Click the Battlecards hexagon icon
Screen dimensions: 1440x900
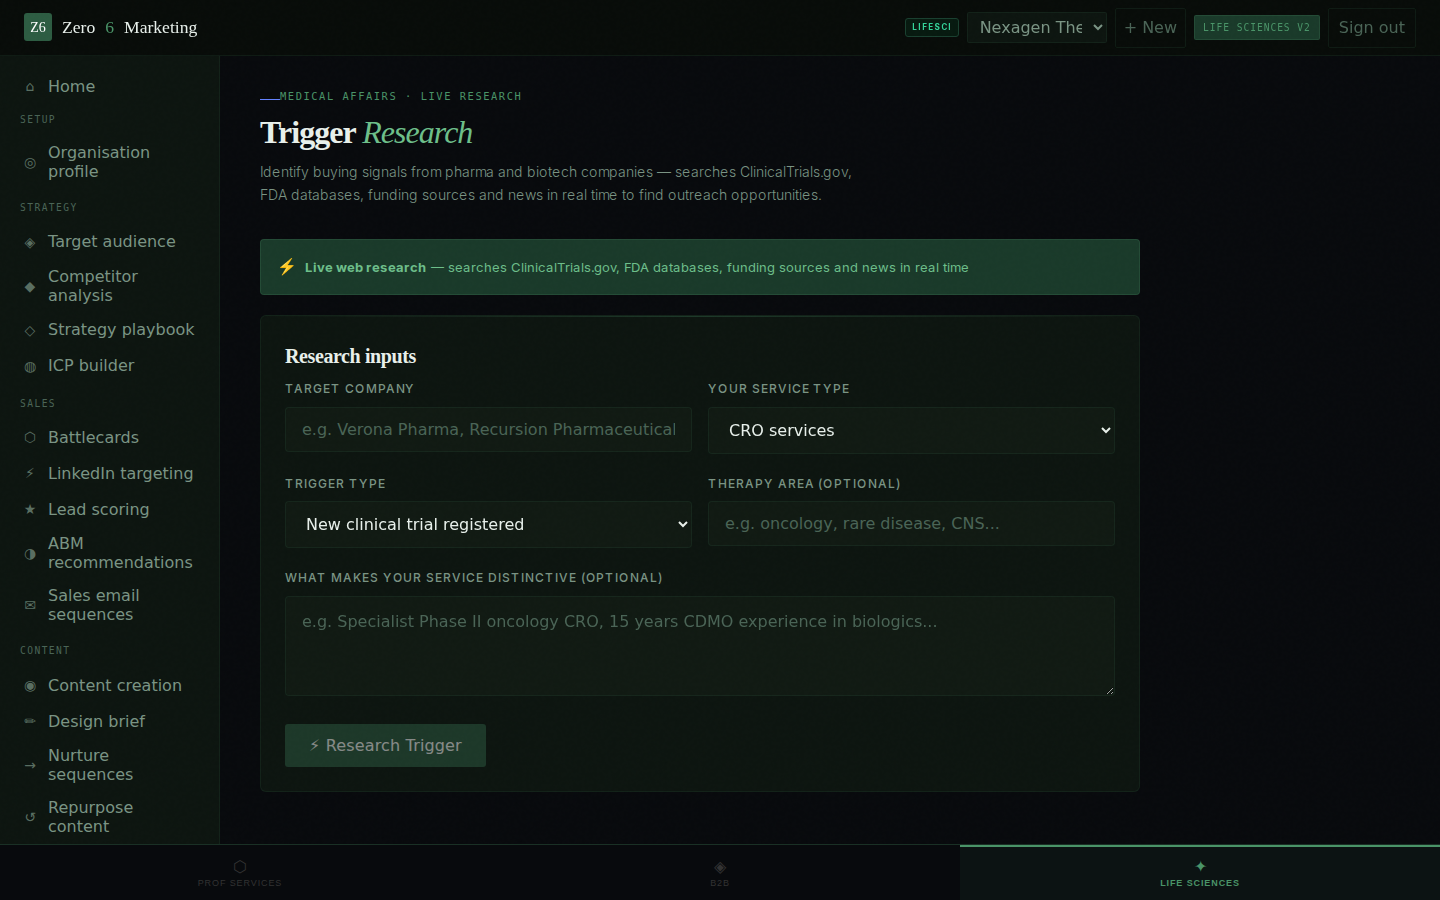pos(30,438)
